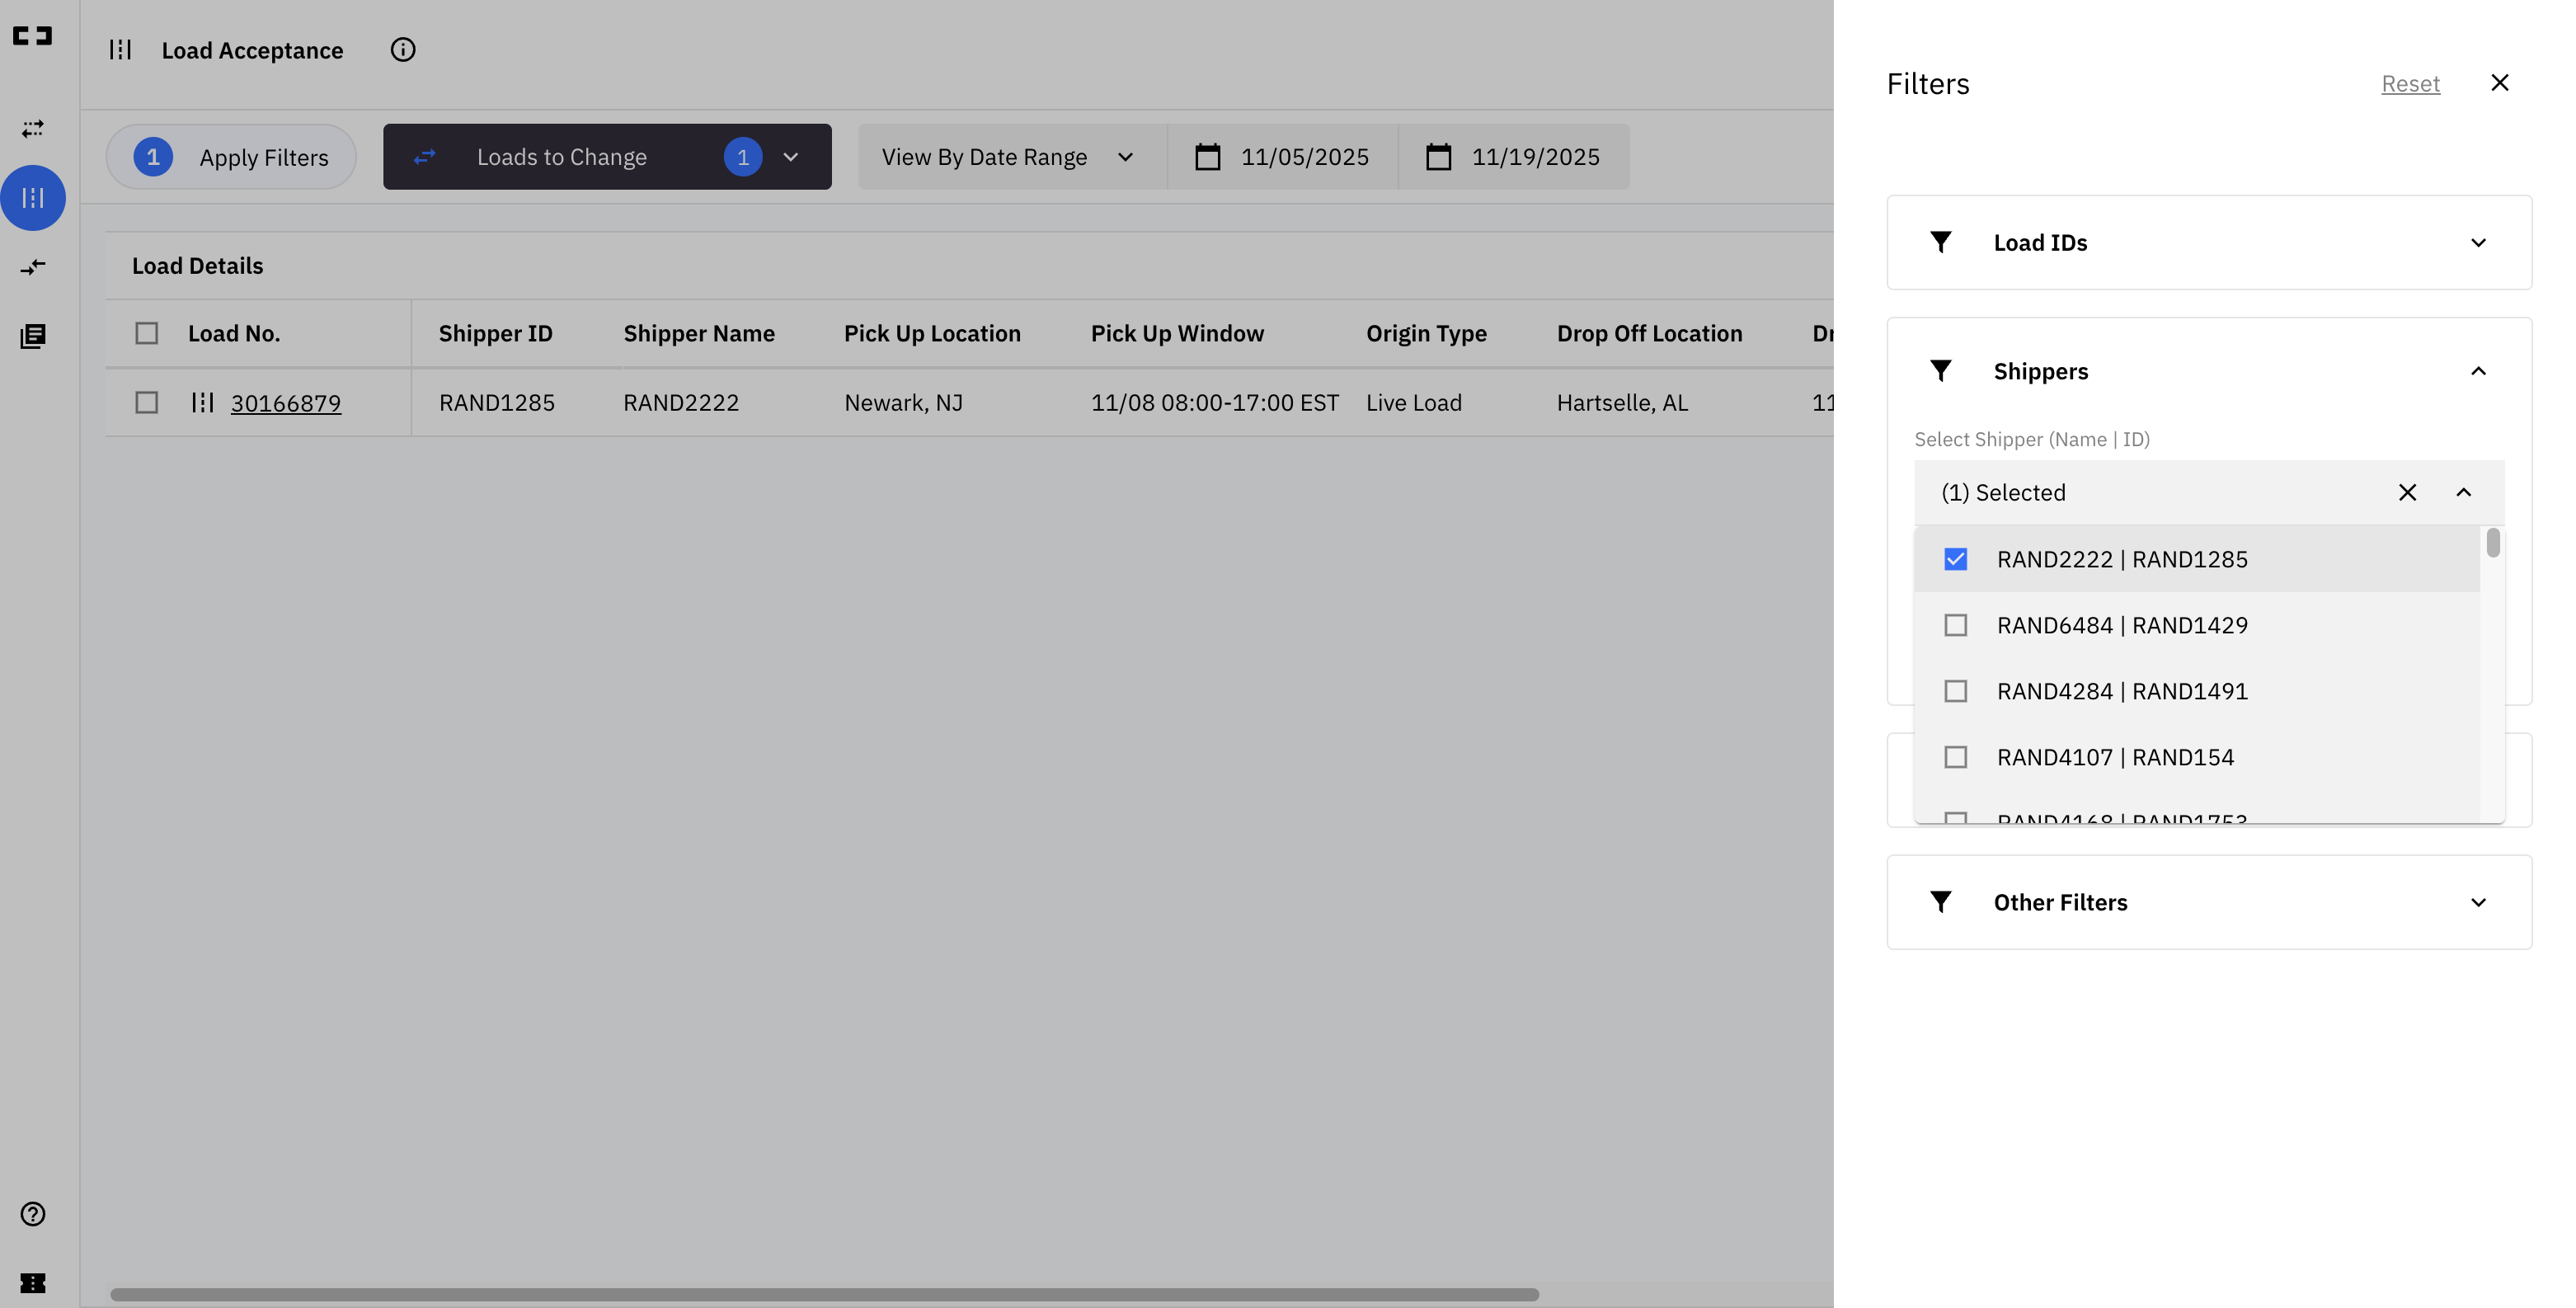2576x1308 pixels.
Task: Open load number 30166879 link
Action: pos(286,403)
